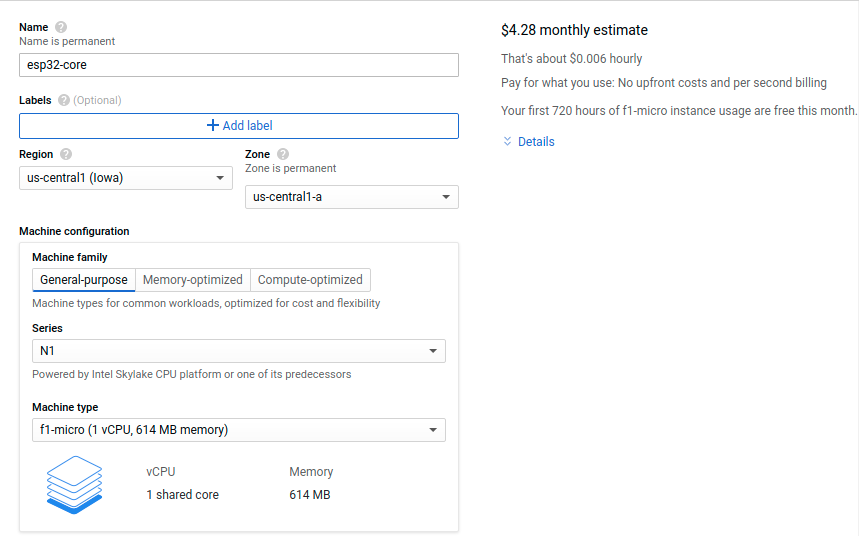Image resolution: width=859 pixels, height=536 pixels.
Task: Choose the Compute-optimized machine family tab
Action: click(x=310, y=280)
